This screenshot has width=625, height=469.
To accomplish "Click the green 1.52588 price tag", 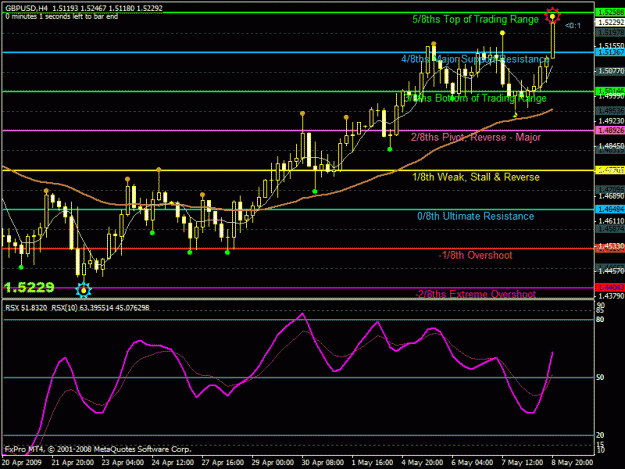I will (x=611, y=13).
